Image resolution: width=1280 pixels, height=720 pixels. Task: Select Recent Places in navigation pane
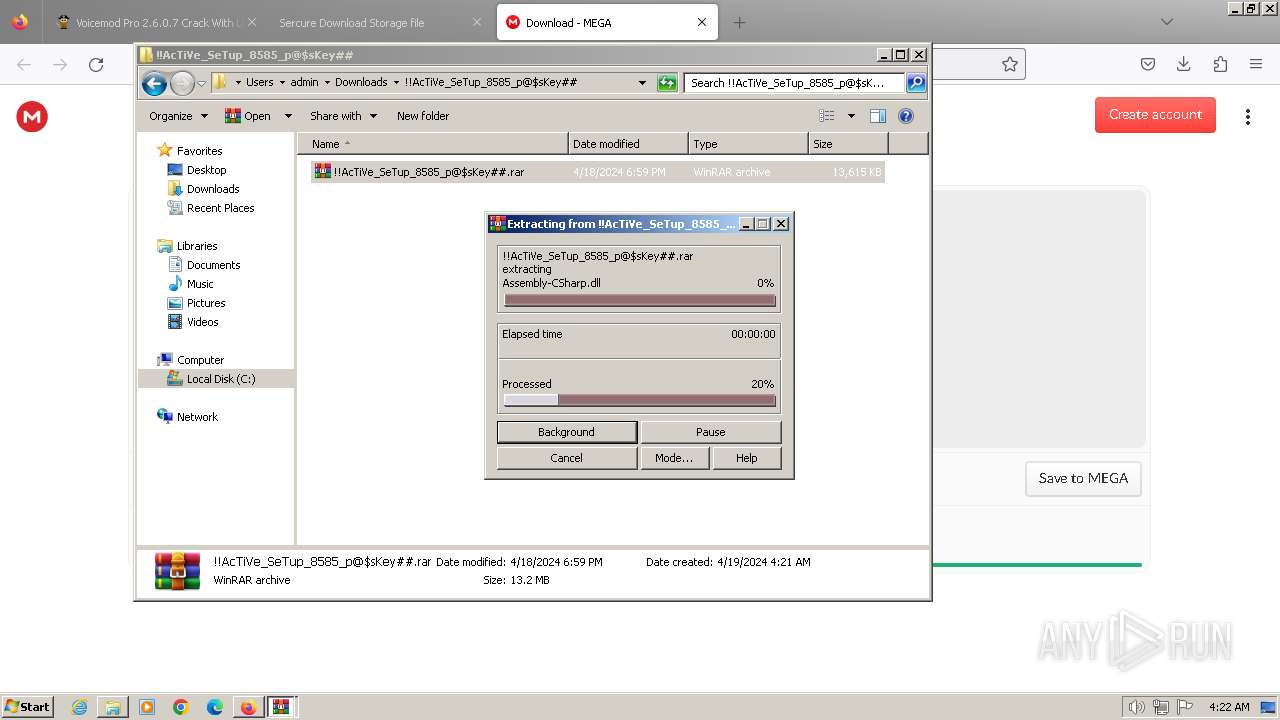(x=220, y=208)
